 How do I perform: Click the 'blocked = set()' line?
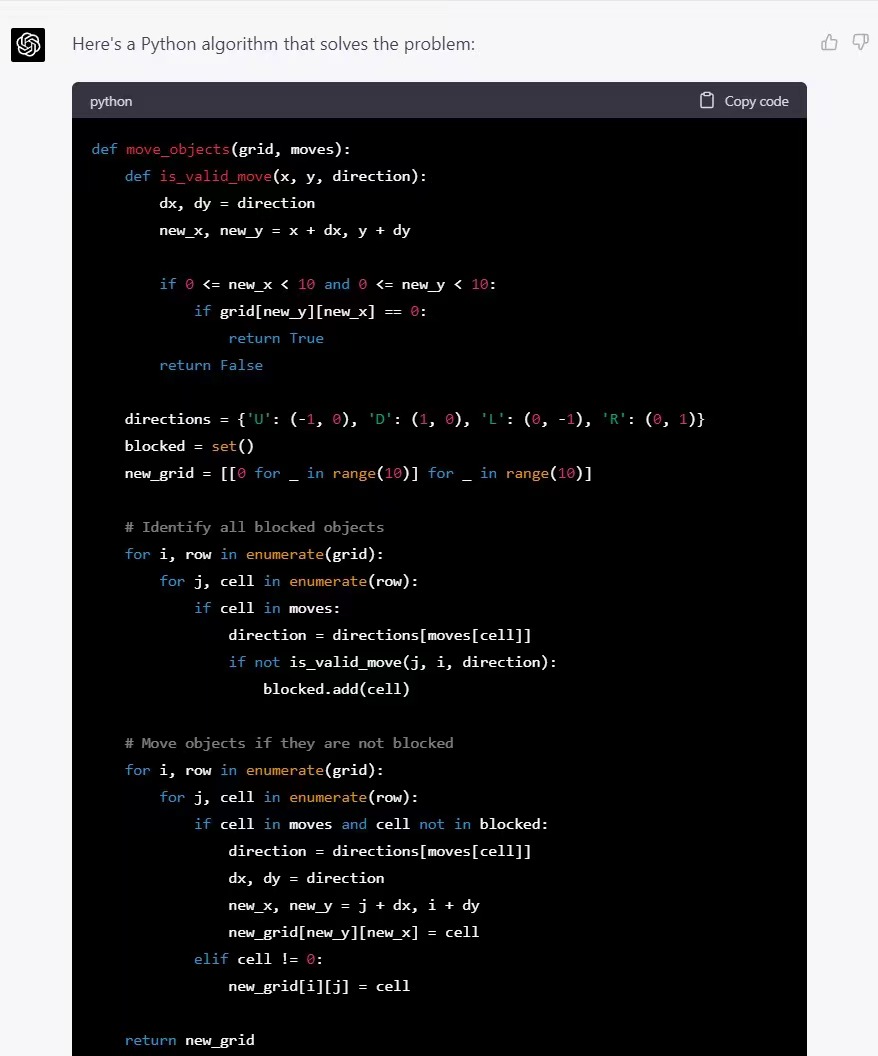[x=189, y=446]
